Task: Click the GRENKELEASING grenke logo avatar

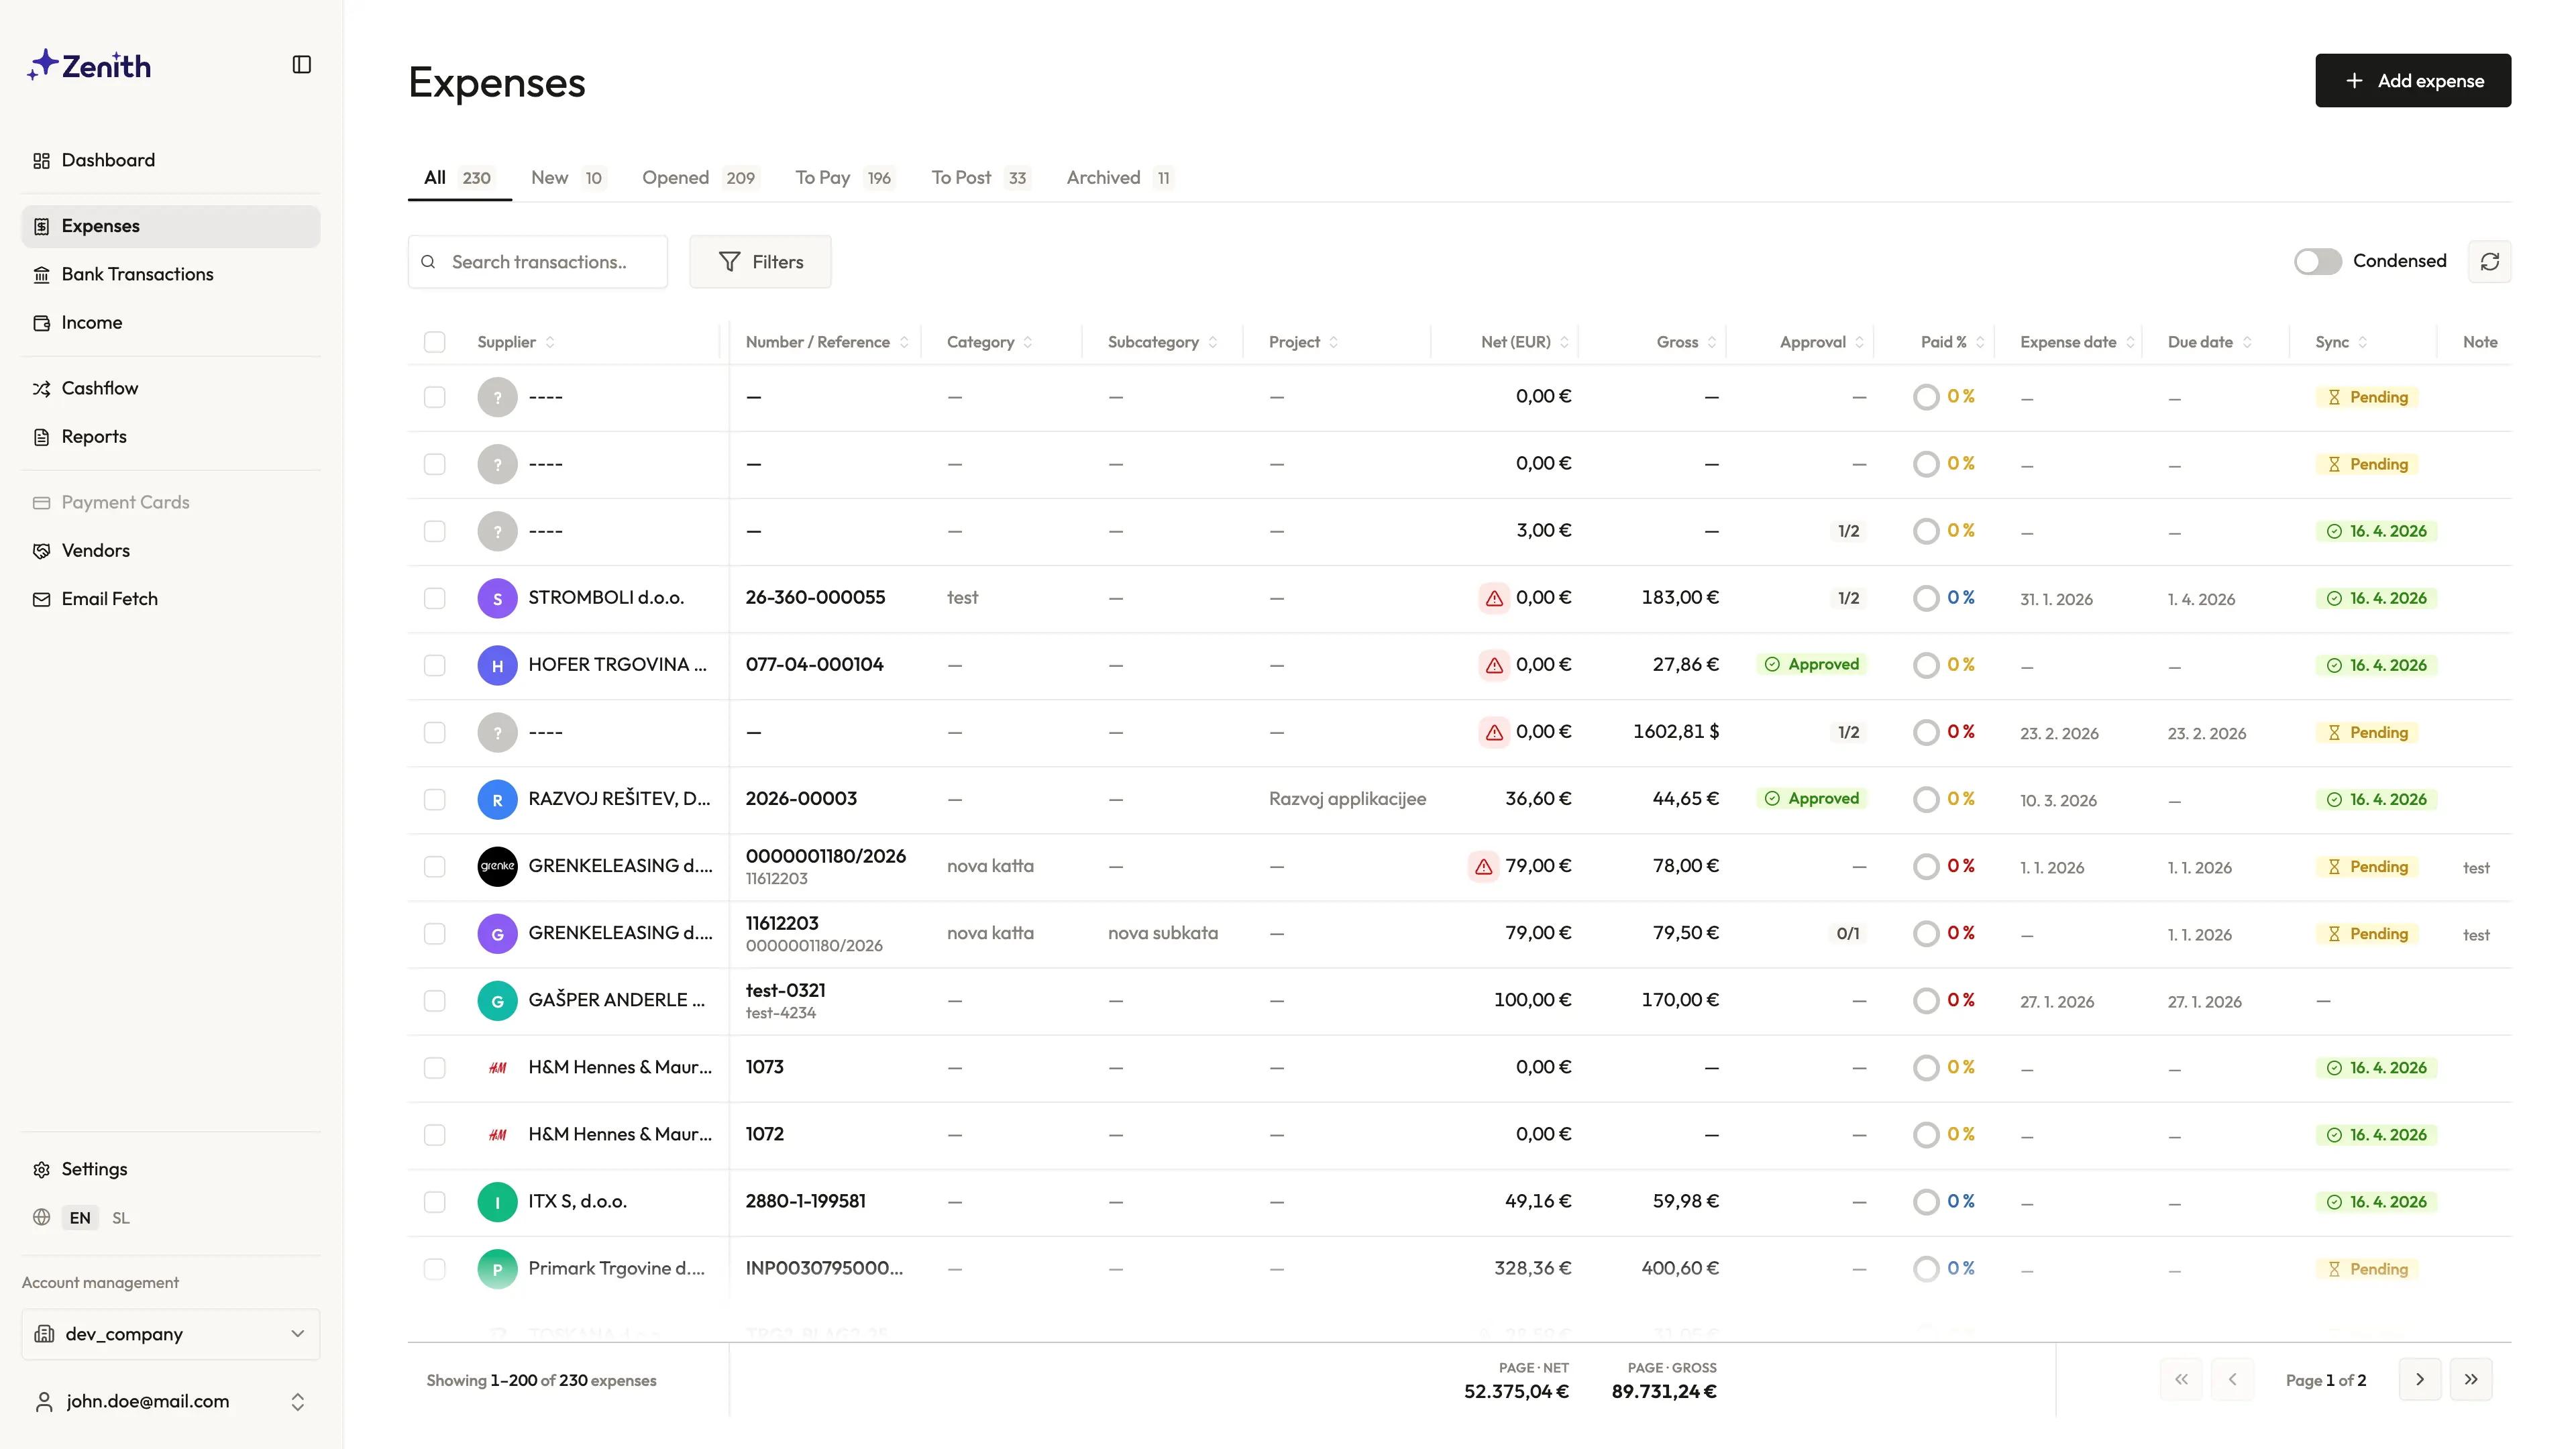Action: coord(497,866)
